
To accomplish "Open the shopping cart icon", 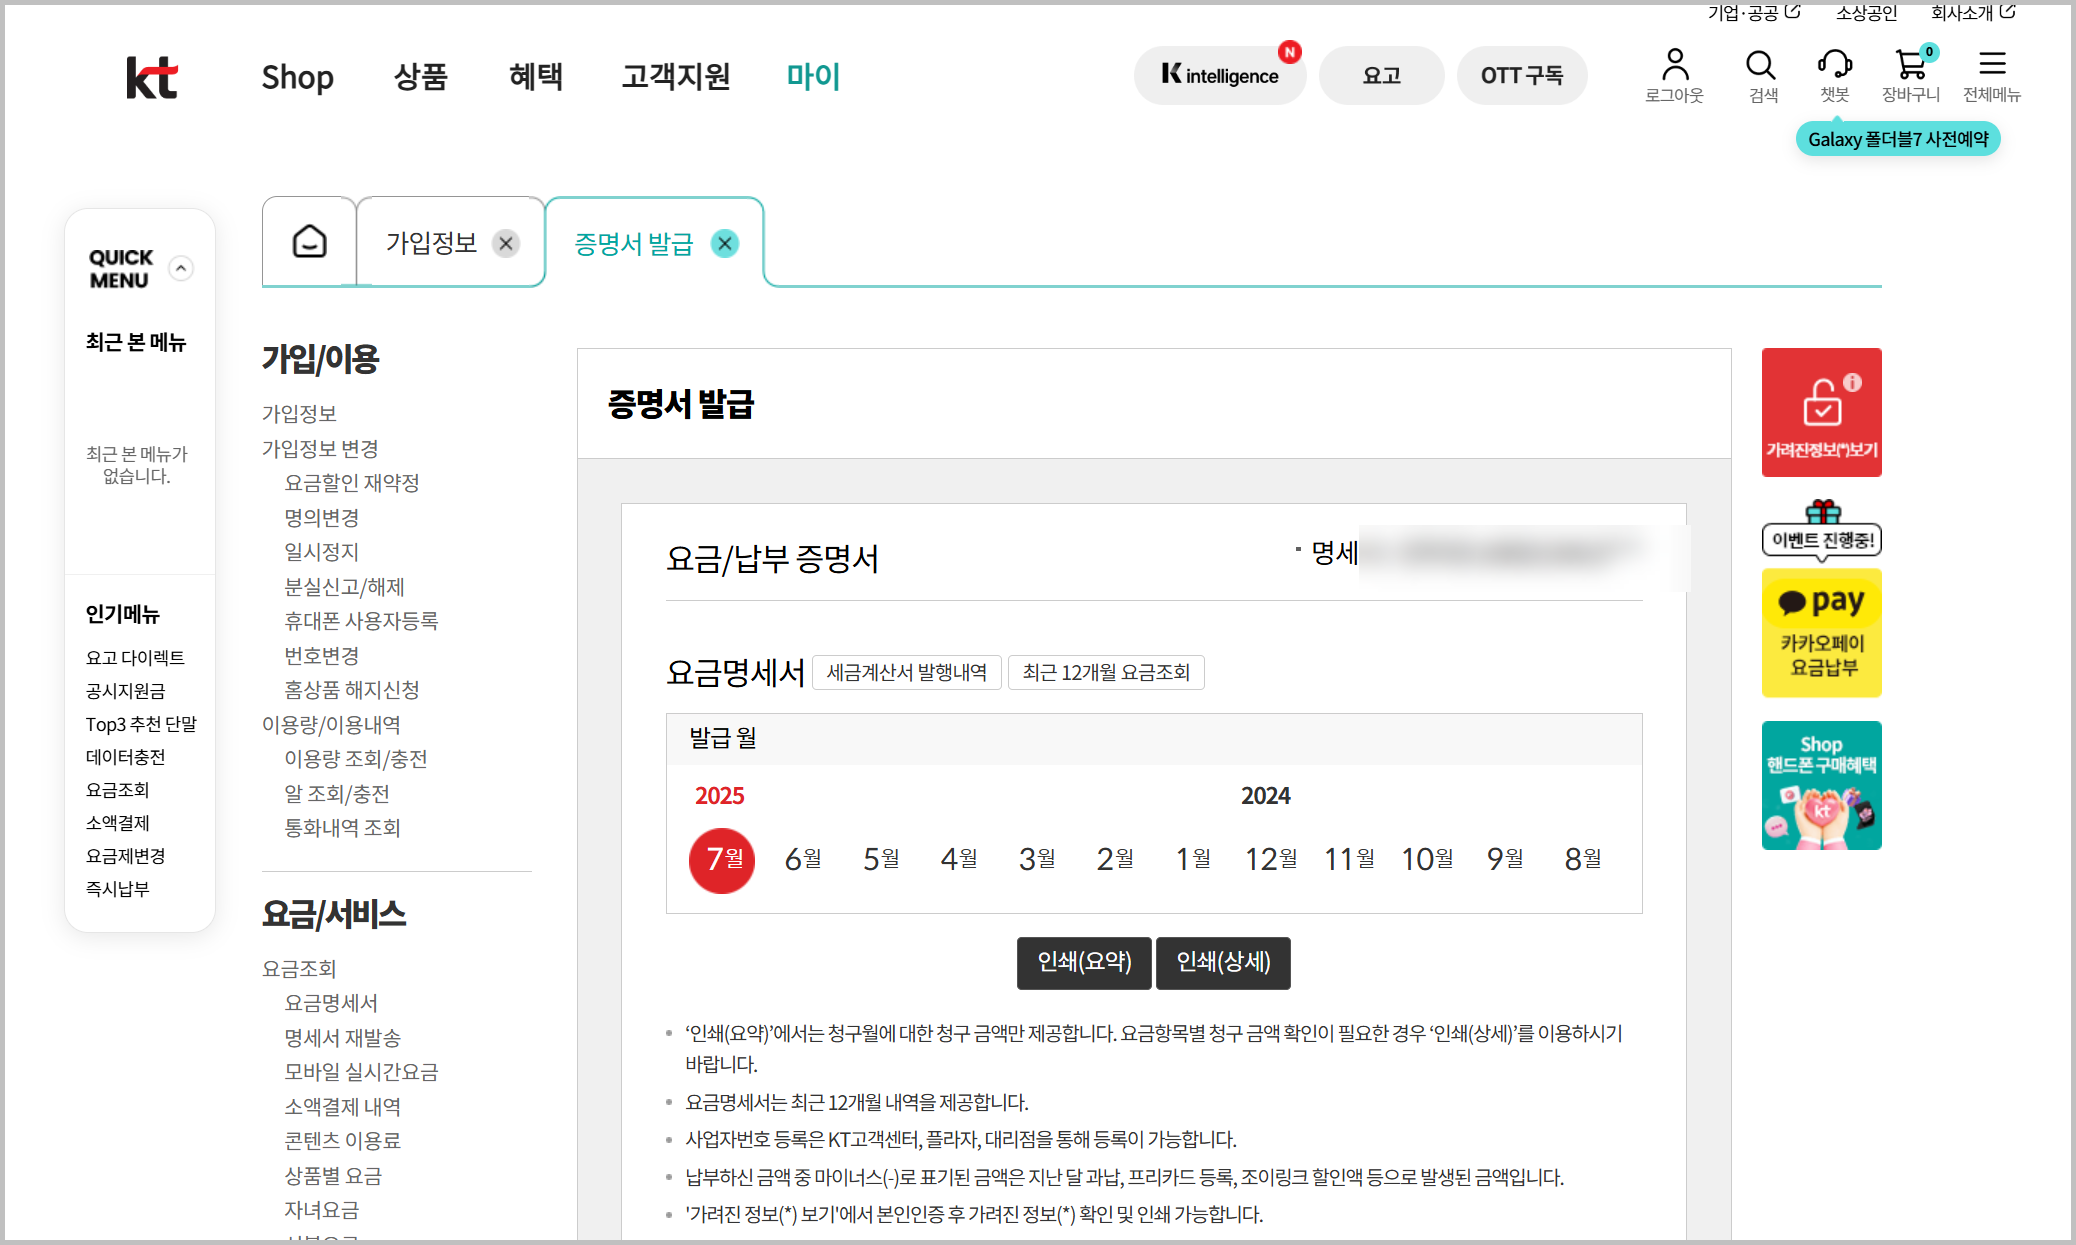I will coord(1911,67).
